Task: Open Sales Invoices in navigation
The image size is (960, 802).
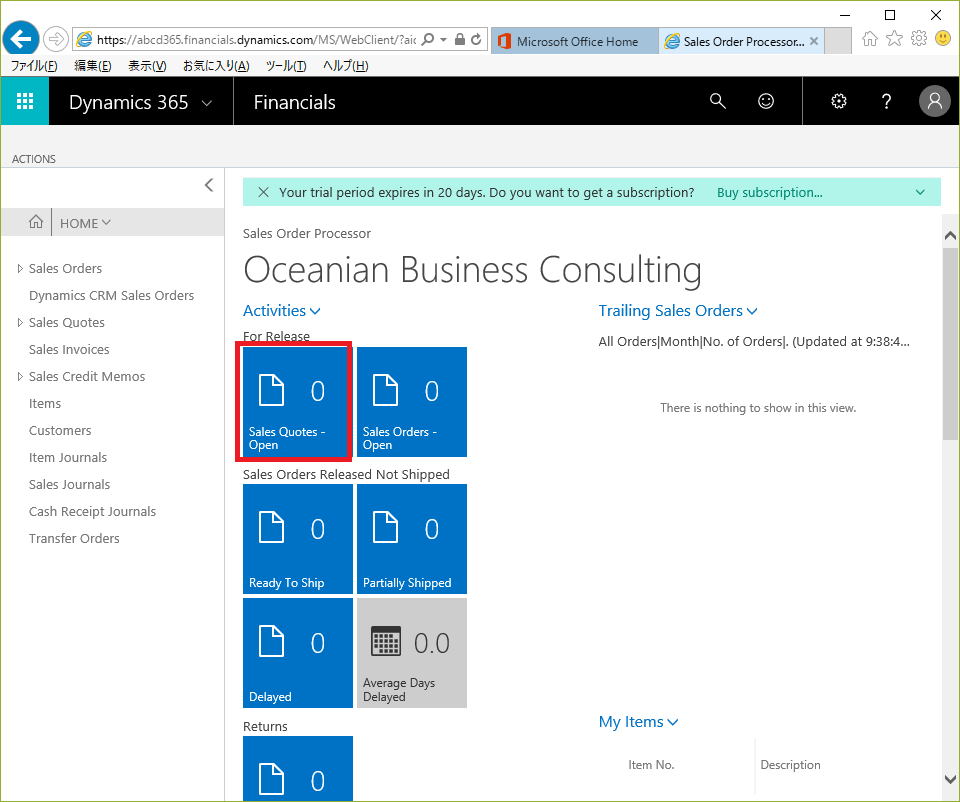Action: [x=69, y=349]
